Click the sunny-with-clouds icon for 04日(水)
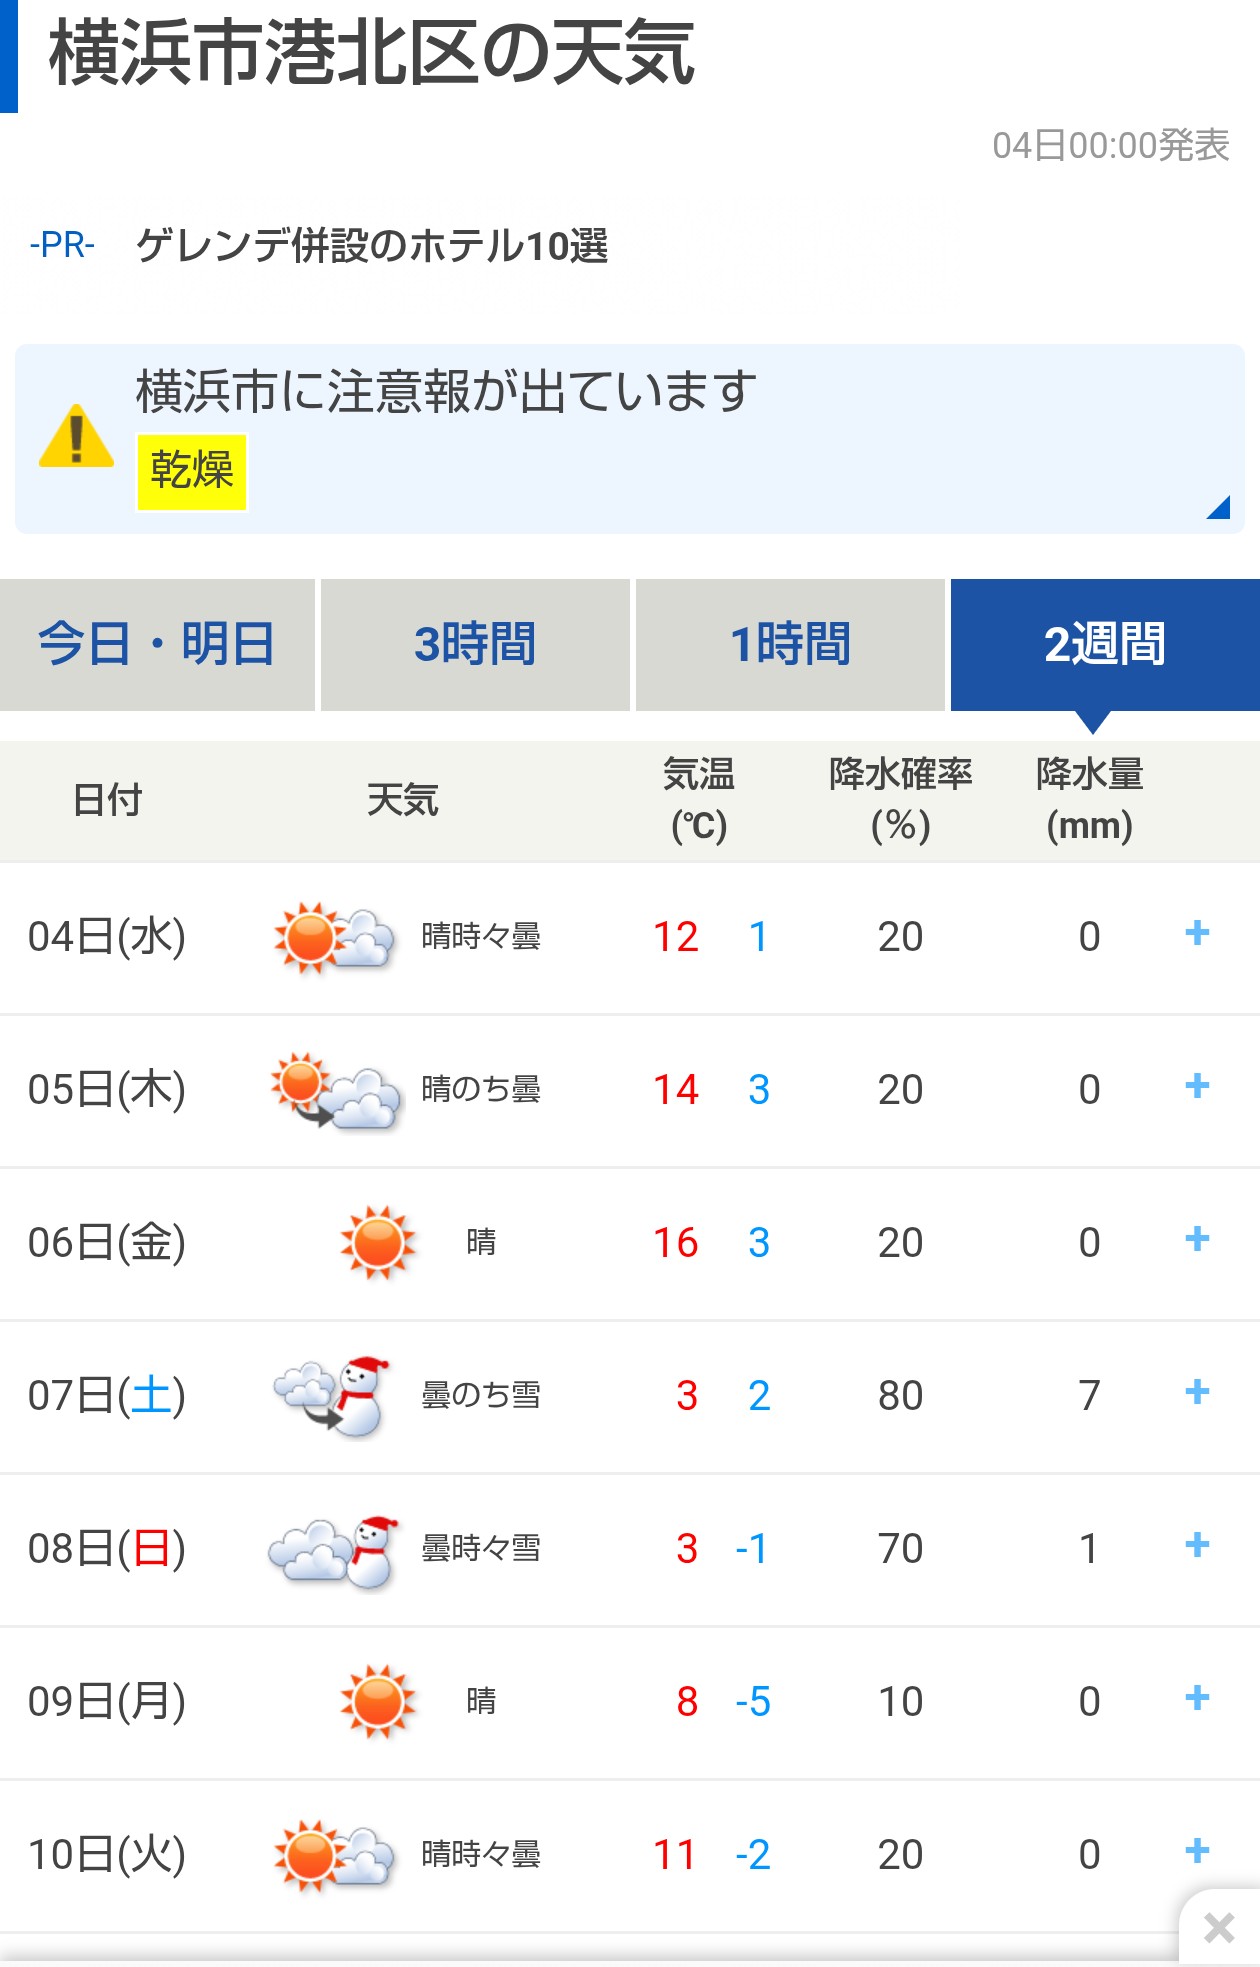This screenshot has width=1260, height=1967. point(333,937)
